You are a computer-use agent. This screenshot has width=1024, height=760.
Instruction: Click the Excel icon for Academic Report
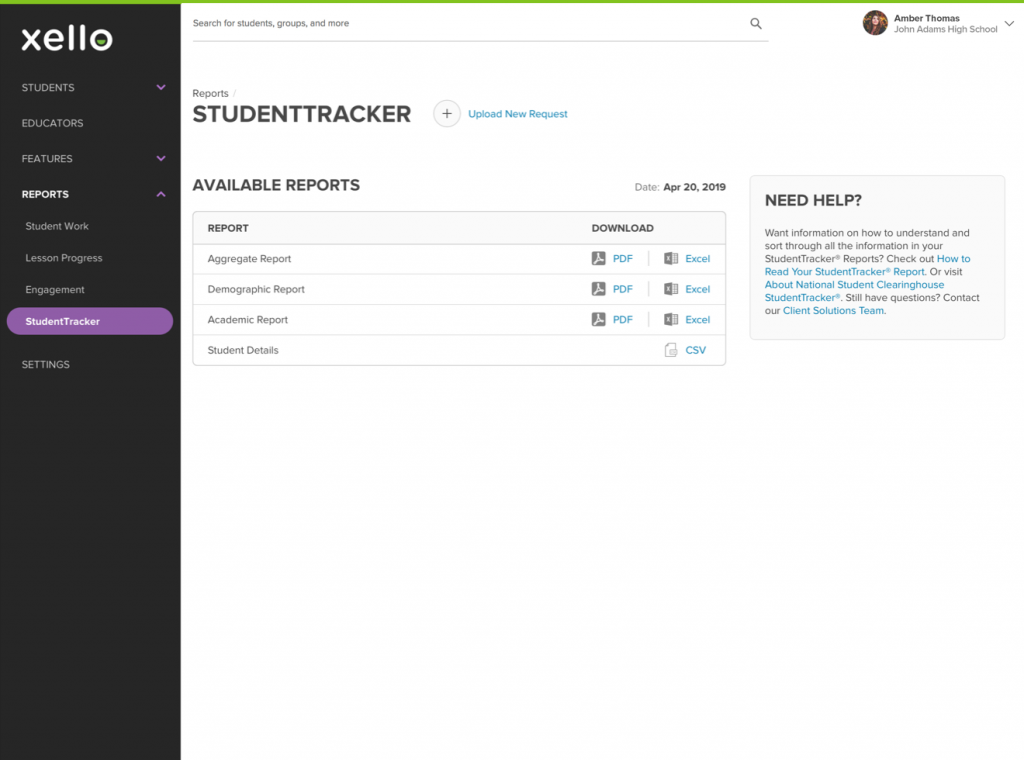coord(671,319)
